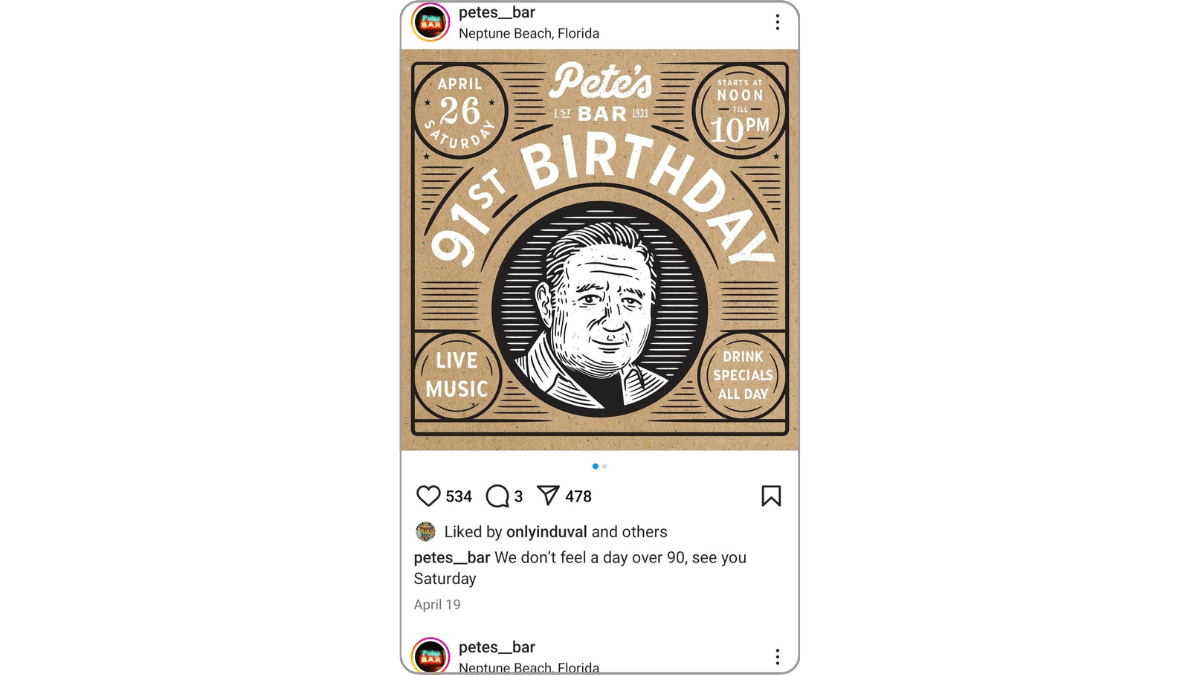Share the post using the paper plane icon
1200x675 pixels.
[x=548, y=496]
